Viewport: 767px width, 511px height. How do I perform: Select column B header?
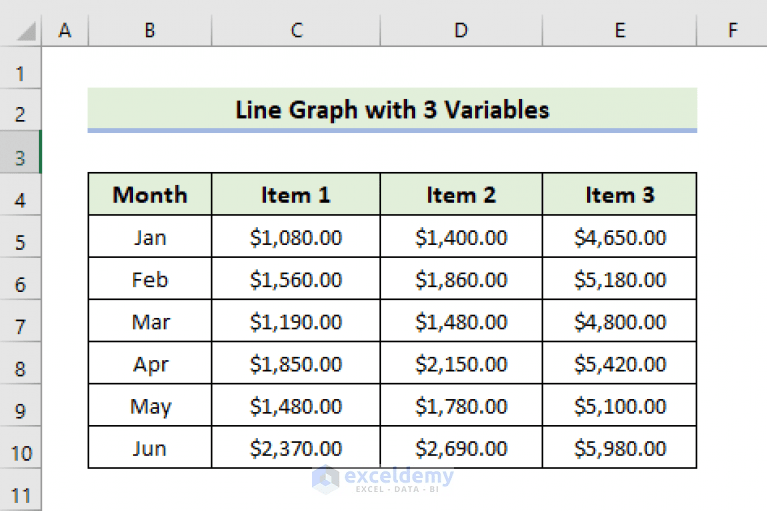[150, 31]
